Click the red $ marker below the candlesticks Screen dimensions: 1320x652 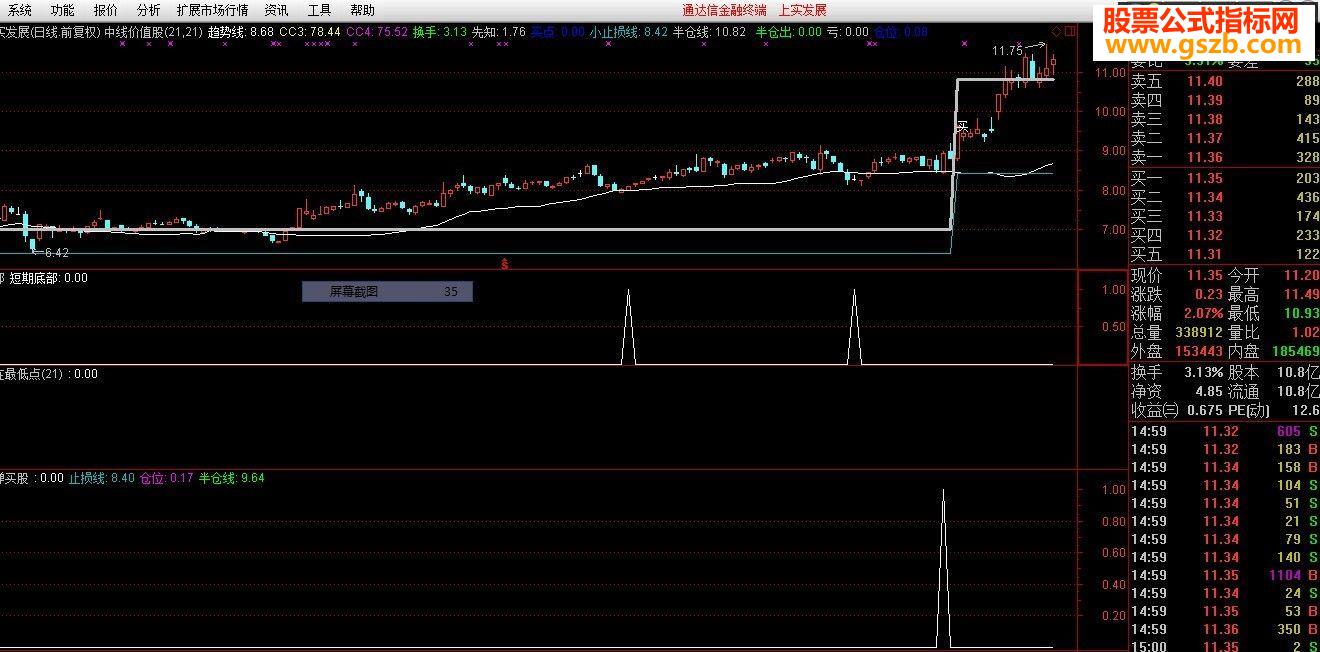[506, 265]
